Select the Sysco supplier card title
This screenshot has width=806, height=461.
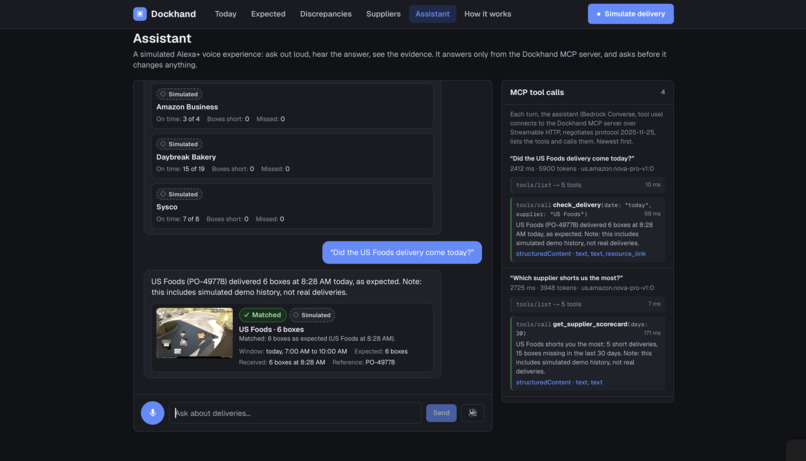167,207
